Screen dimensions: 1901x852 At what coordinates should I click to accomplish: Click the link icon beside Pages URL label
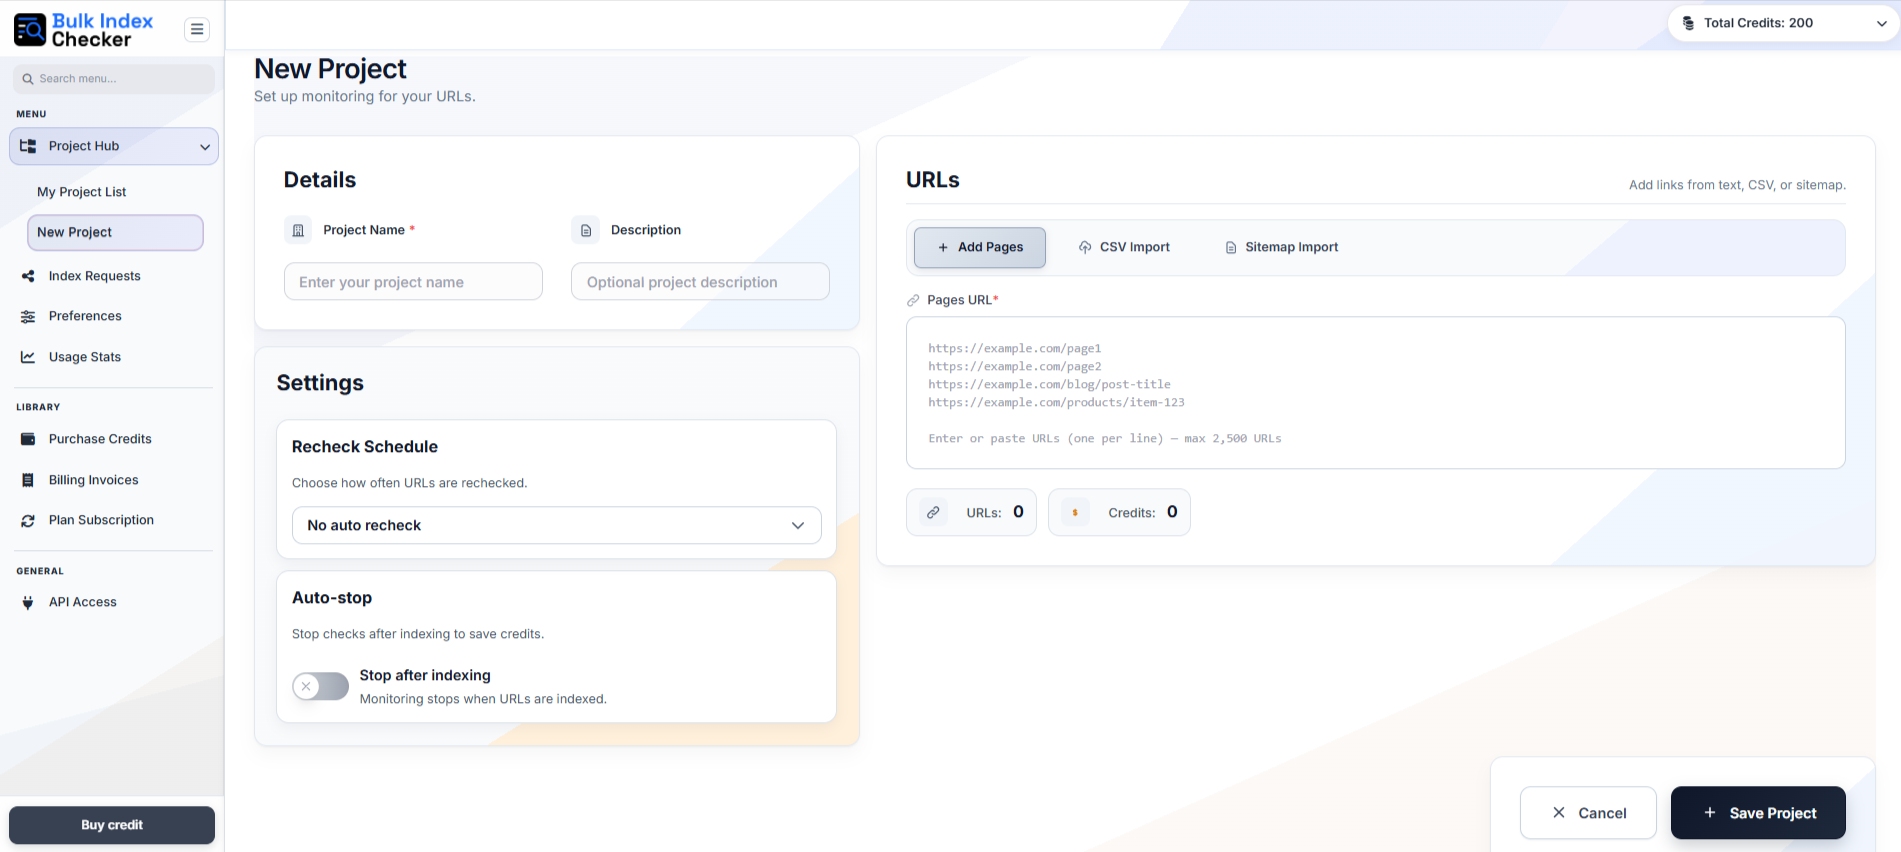(913, 300)
